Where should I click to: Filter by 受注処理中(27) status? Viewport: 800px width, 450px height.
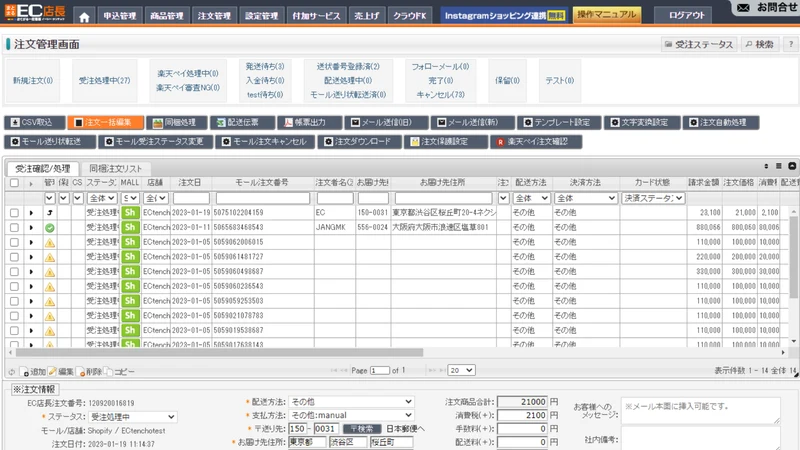click(x=105, y=81)
